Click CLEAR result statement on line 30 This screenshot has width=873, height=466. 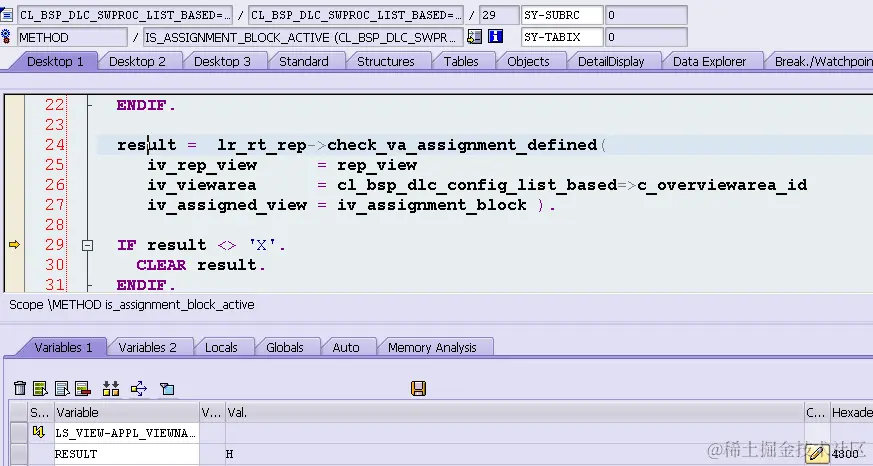200,265
